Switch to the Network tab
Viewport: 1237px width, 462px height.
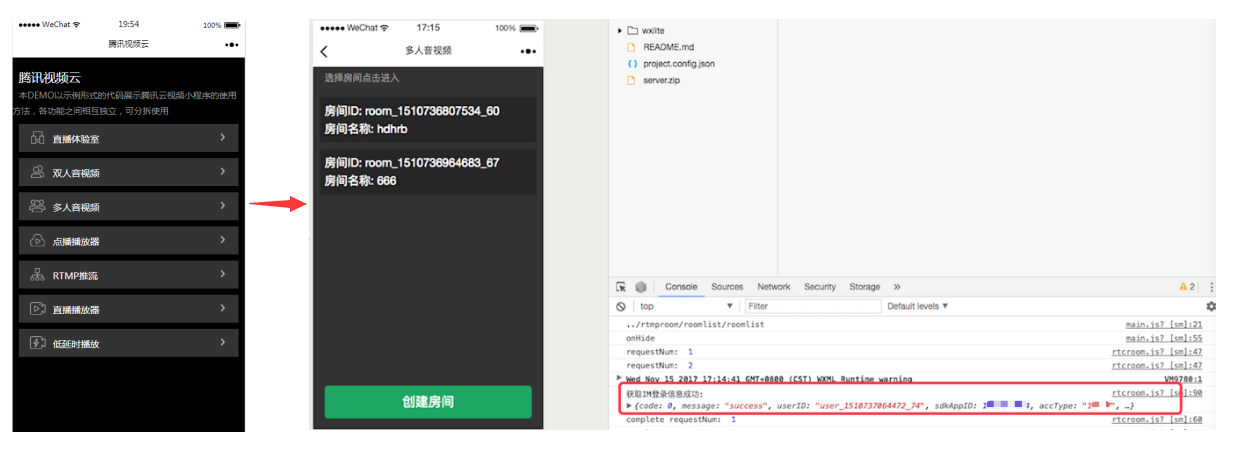click(x=774, y=287)
